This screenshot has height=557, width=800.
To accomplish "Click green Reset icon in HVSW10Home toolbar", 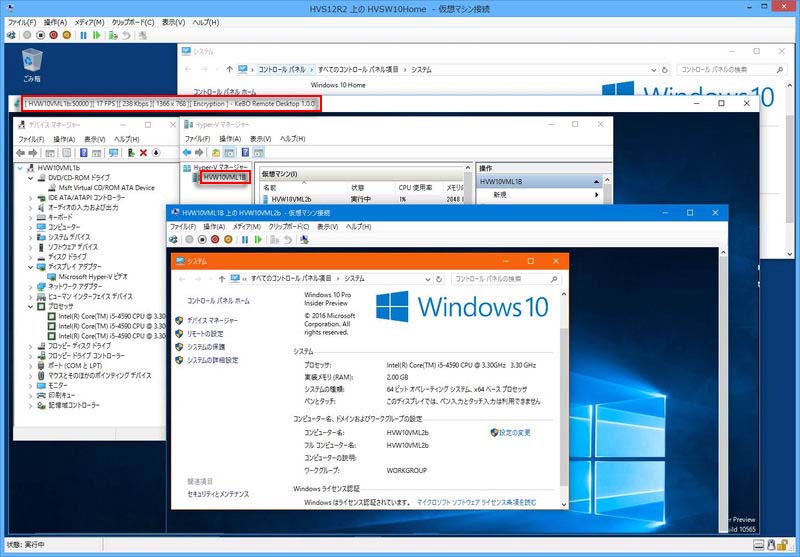I will 96,35.
